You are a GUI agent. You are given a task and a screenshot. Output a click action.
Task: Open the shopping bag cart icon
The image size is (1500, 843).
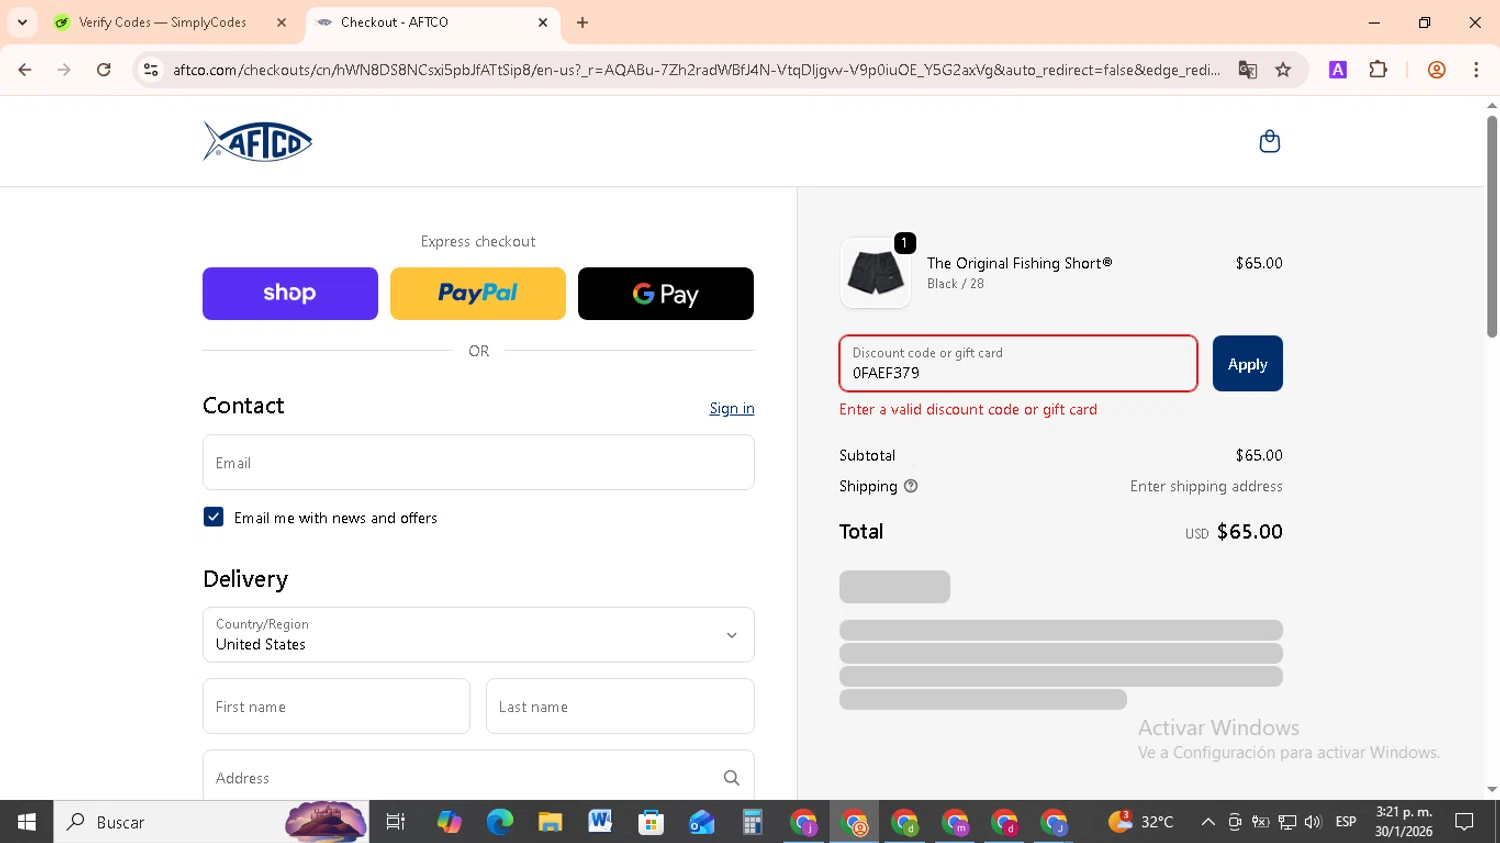click(x=1269, y=141)
